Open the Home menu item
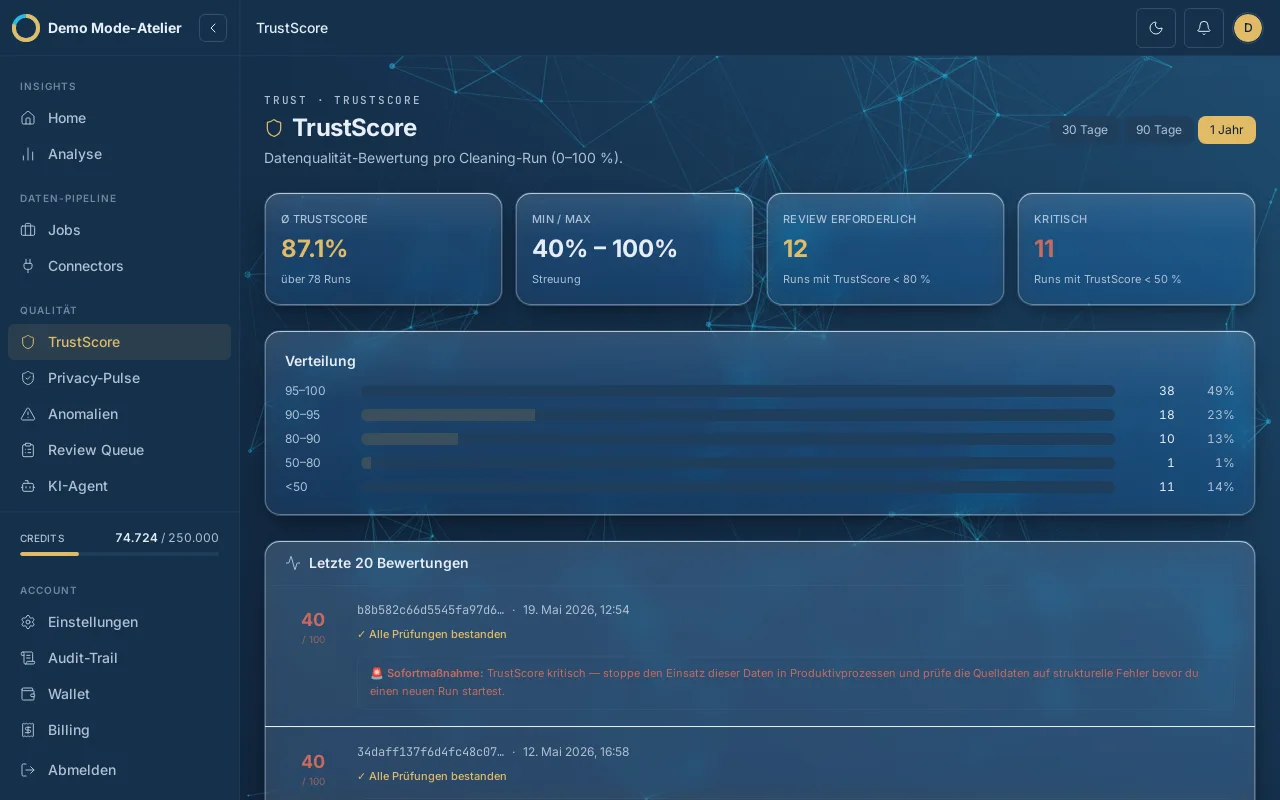The height and width of the screenshot is (800, 1280). pyautogui.click(x=119, y=118)
